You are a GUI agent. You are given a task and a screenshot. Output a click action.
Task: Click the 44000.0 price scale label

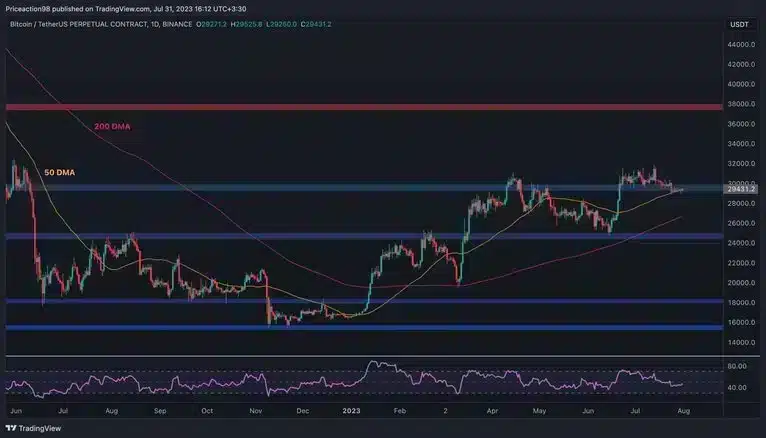pyautogui.click(x=741, y=45)
